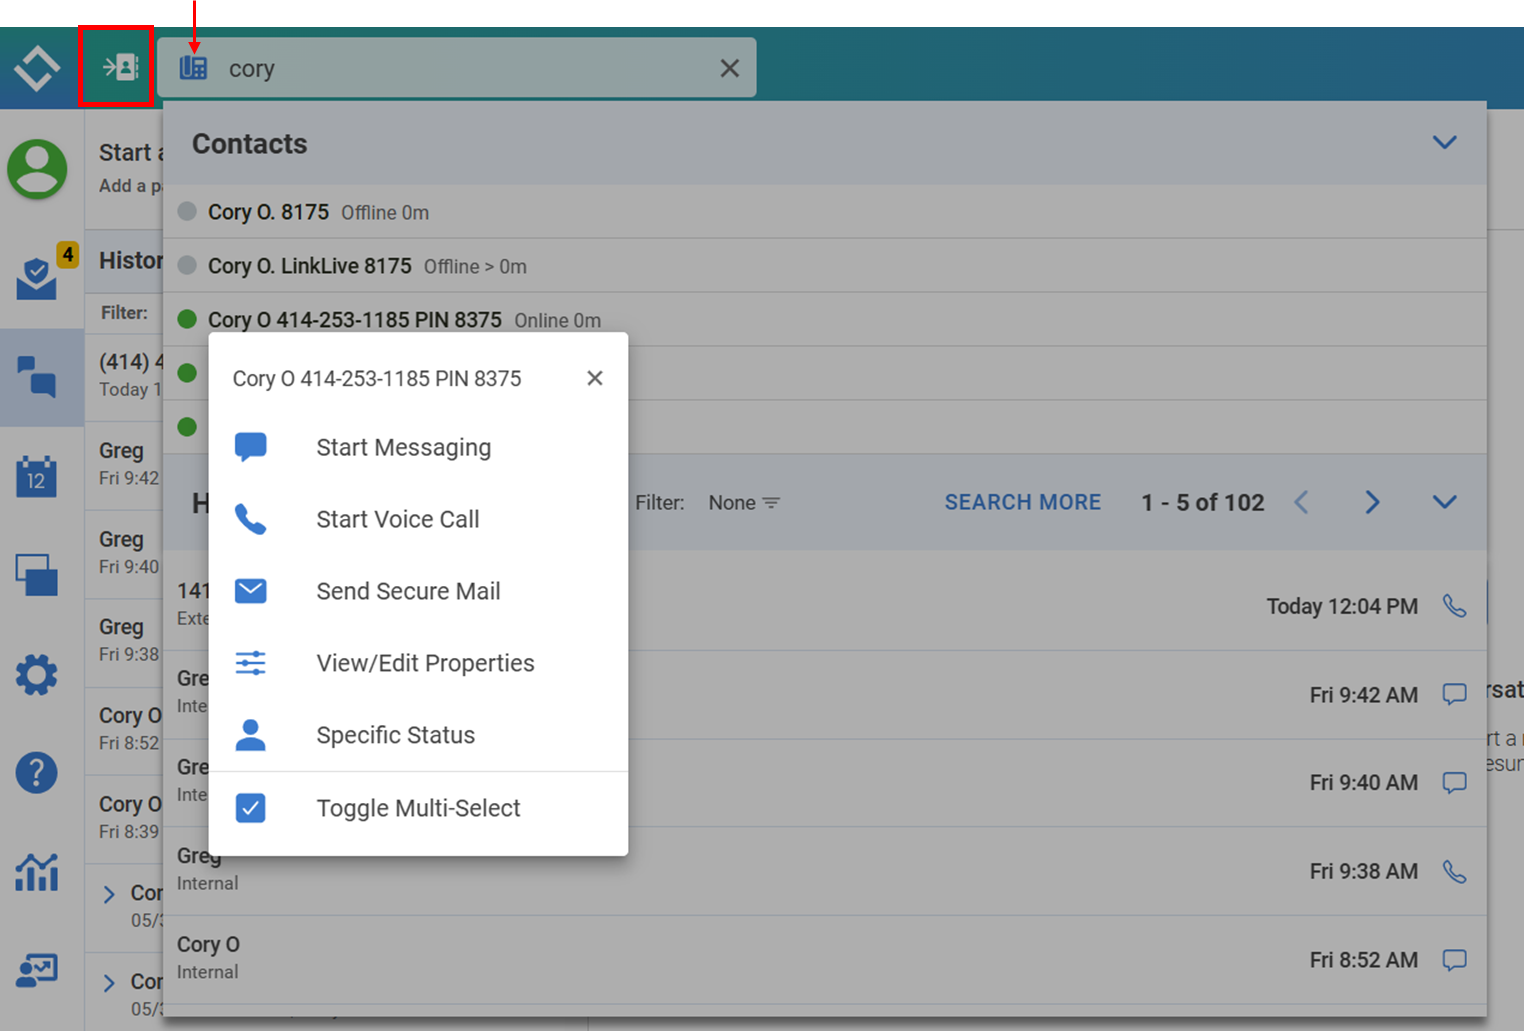1524x1031 pixels.
Task: Select contact Cory O. LinkLive 8175
Action: pos(309,266)
